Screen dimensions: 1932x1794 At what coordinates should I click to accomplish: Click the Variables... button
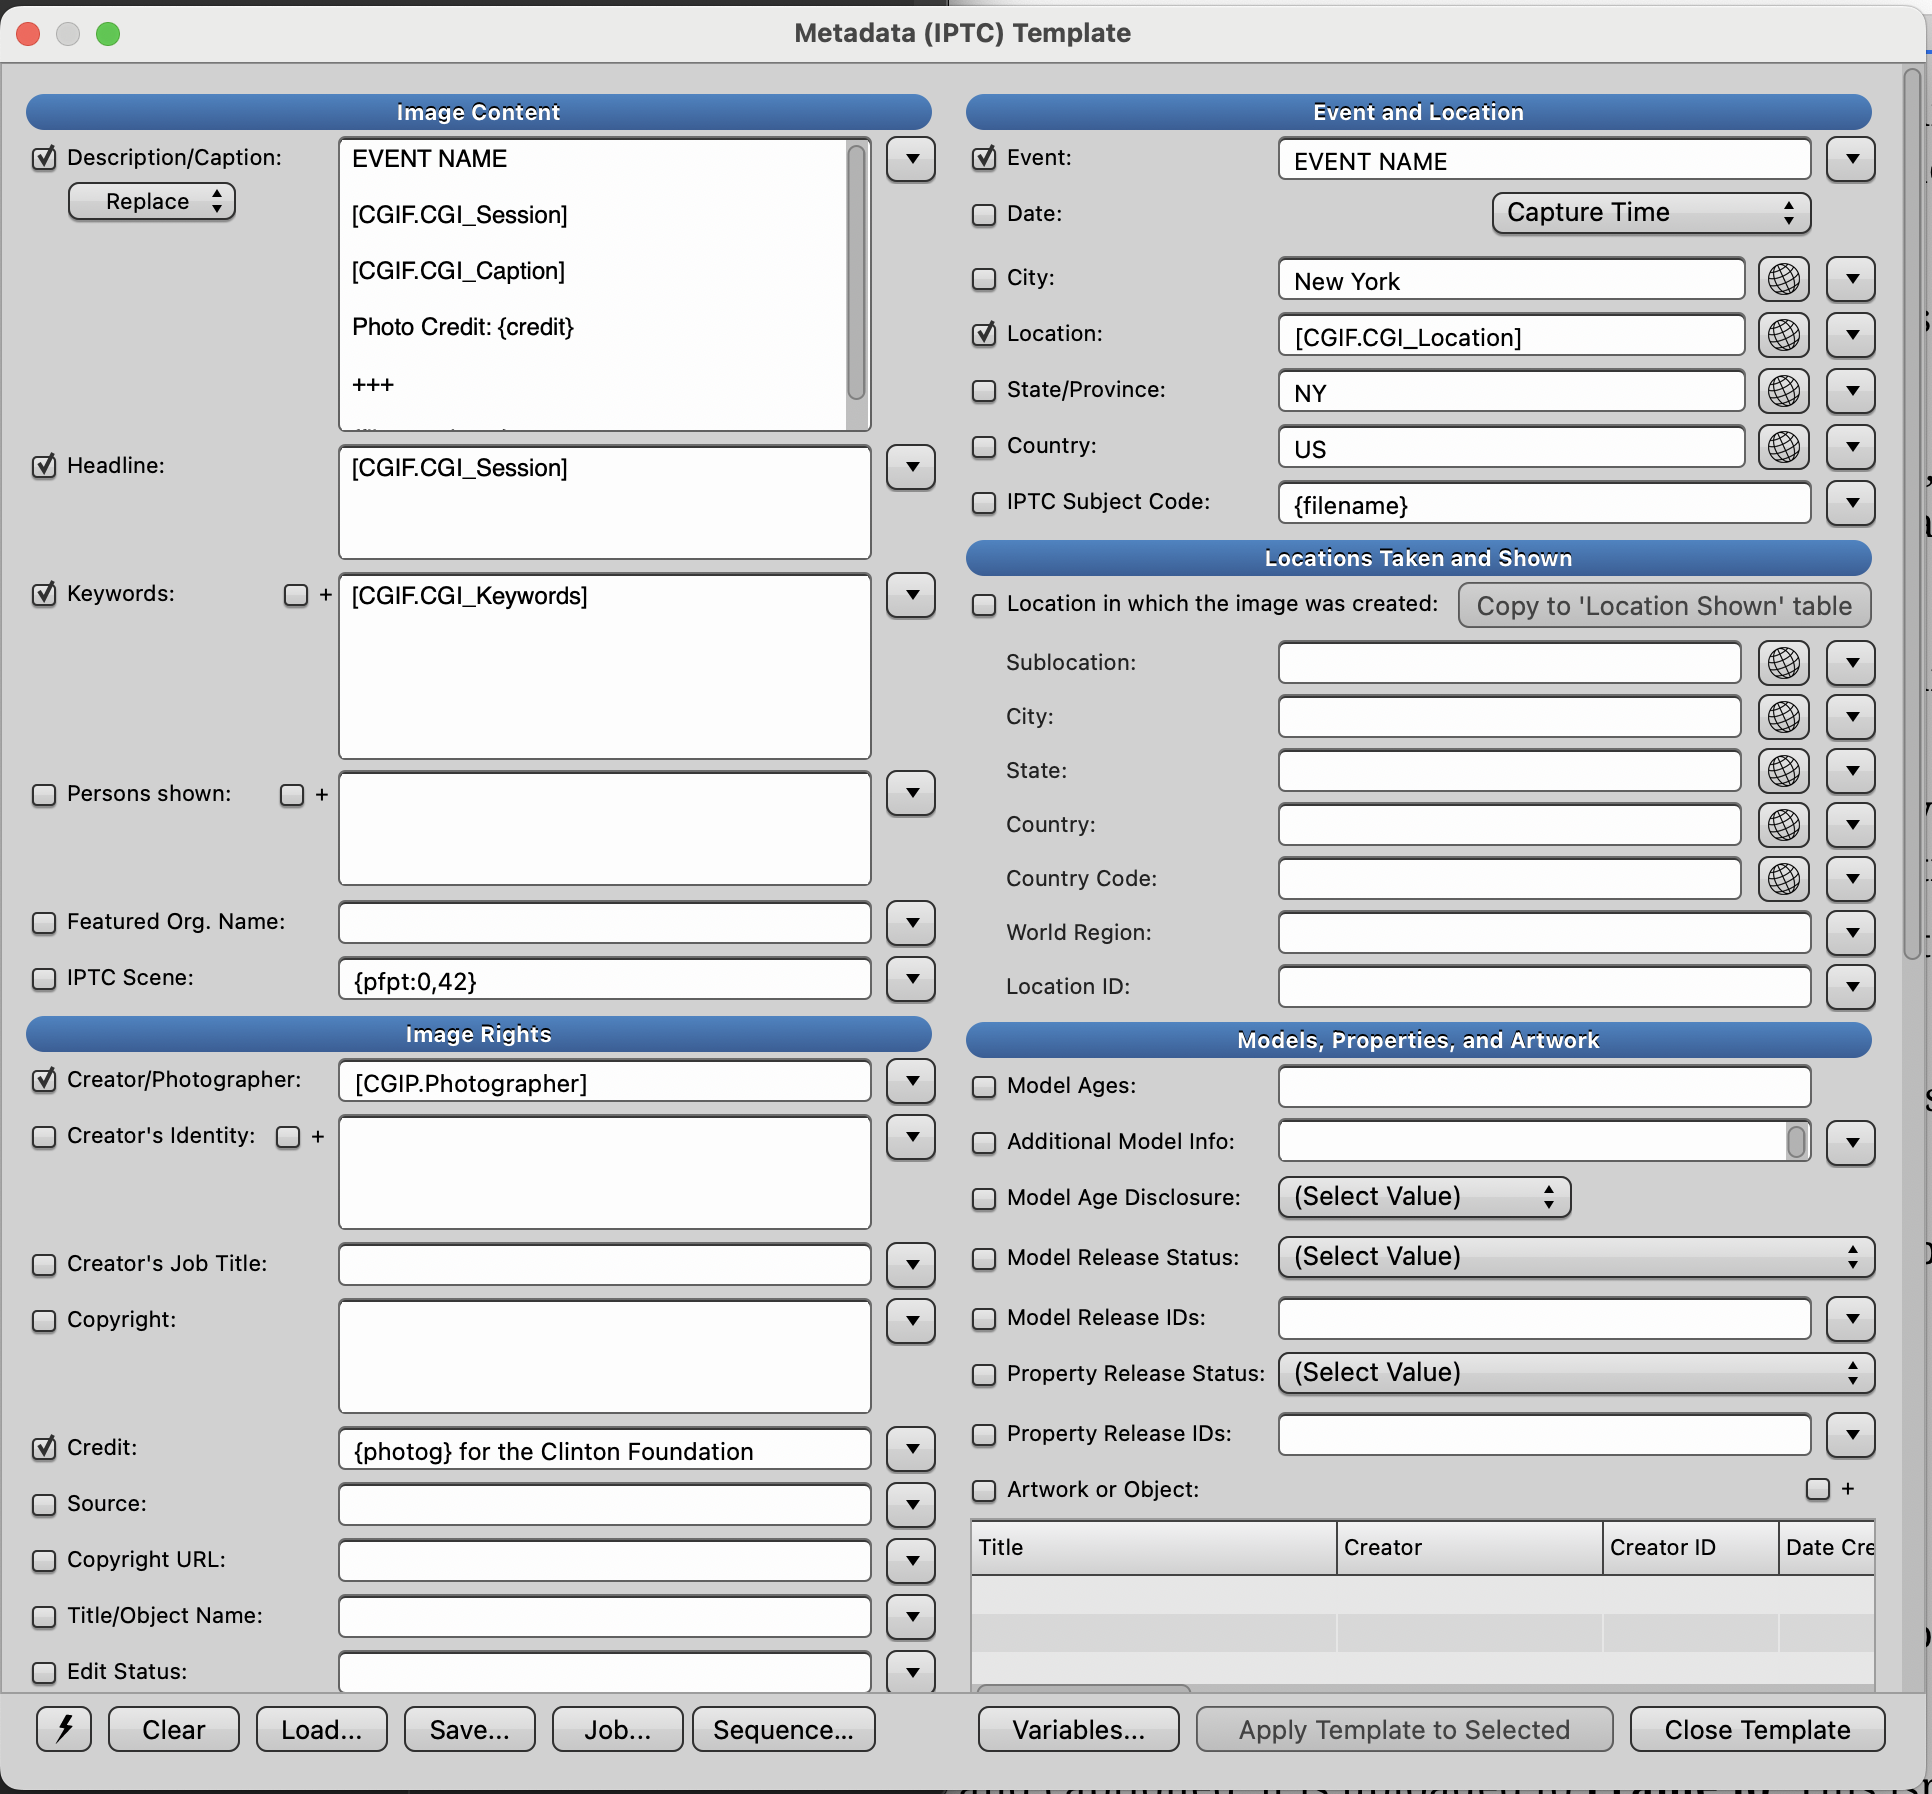tap(1078, 1729)
